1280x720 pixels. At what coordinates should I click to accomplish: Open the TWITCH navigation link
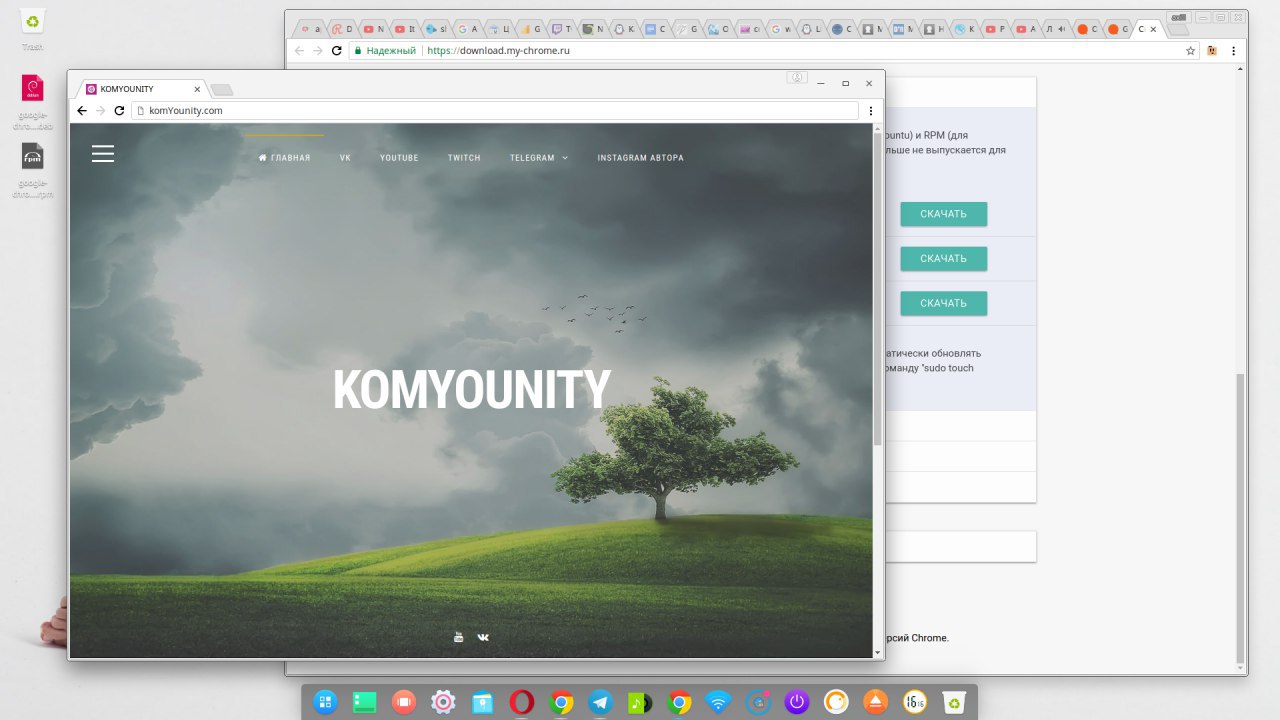coord(464,158)
